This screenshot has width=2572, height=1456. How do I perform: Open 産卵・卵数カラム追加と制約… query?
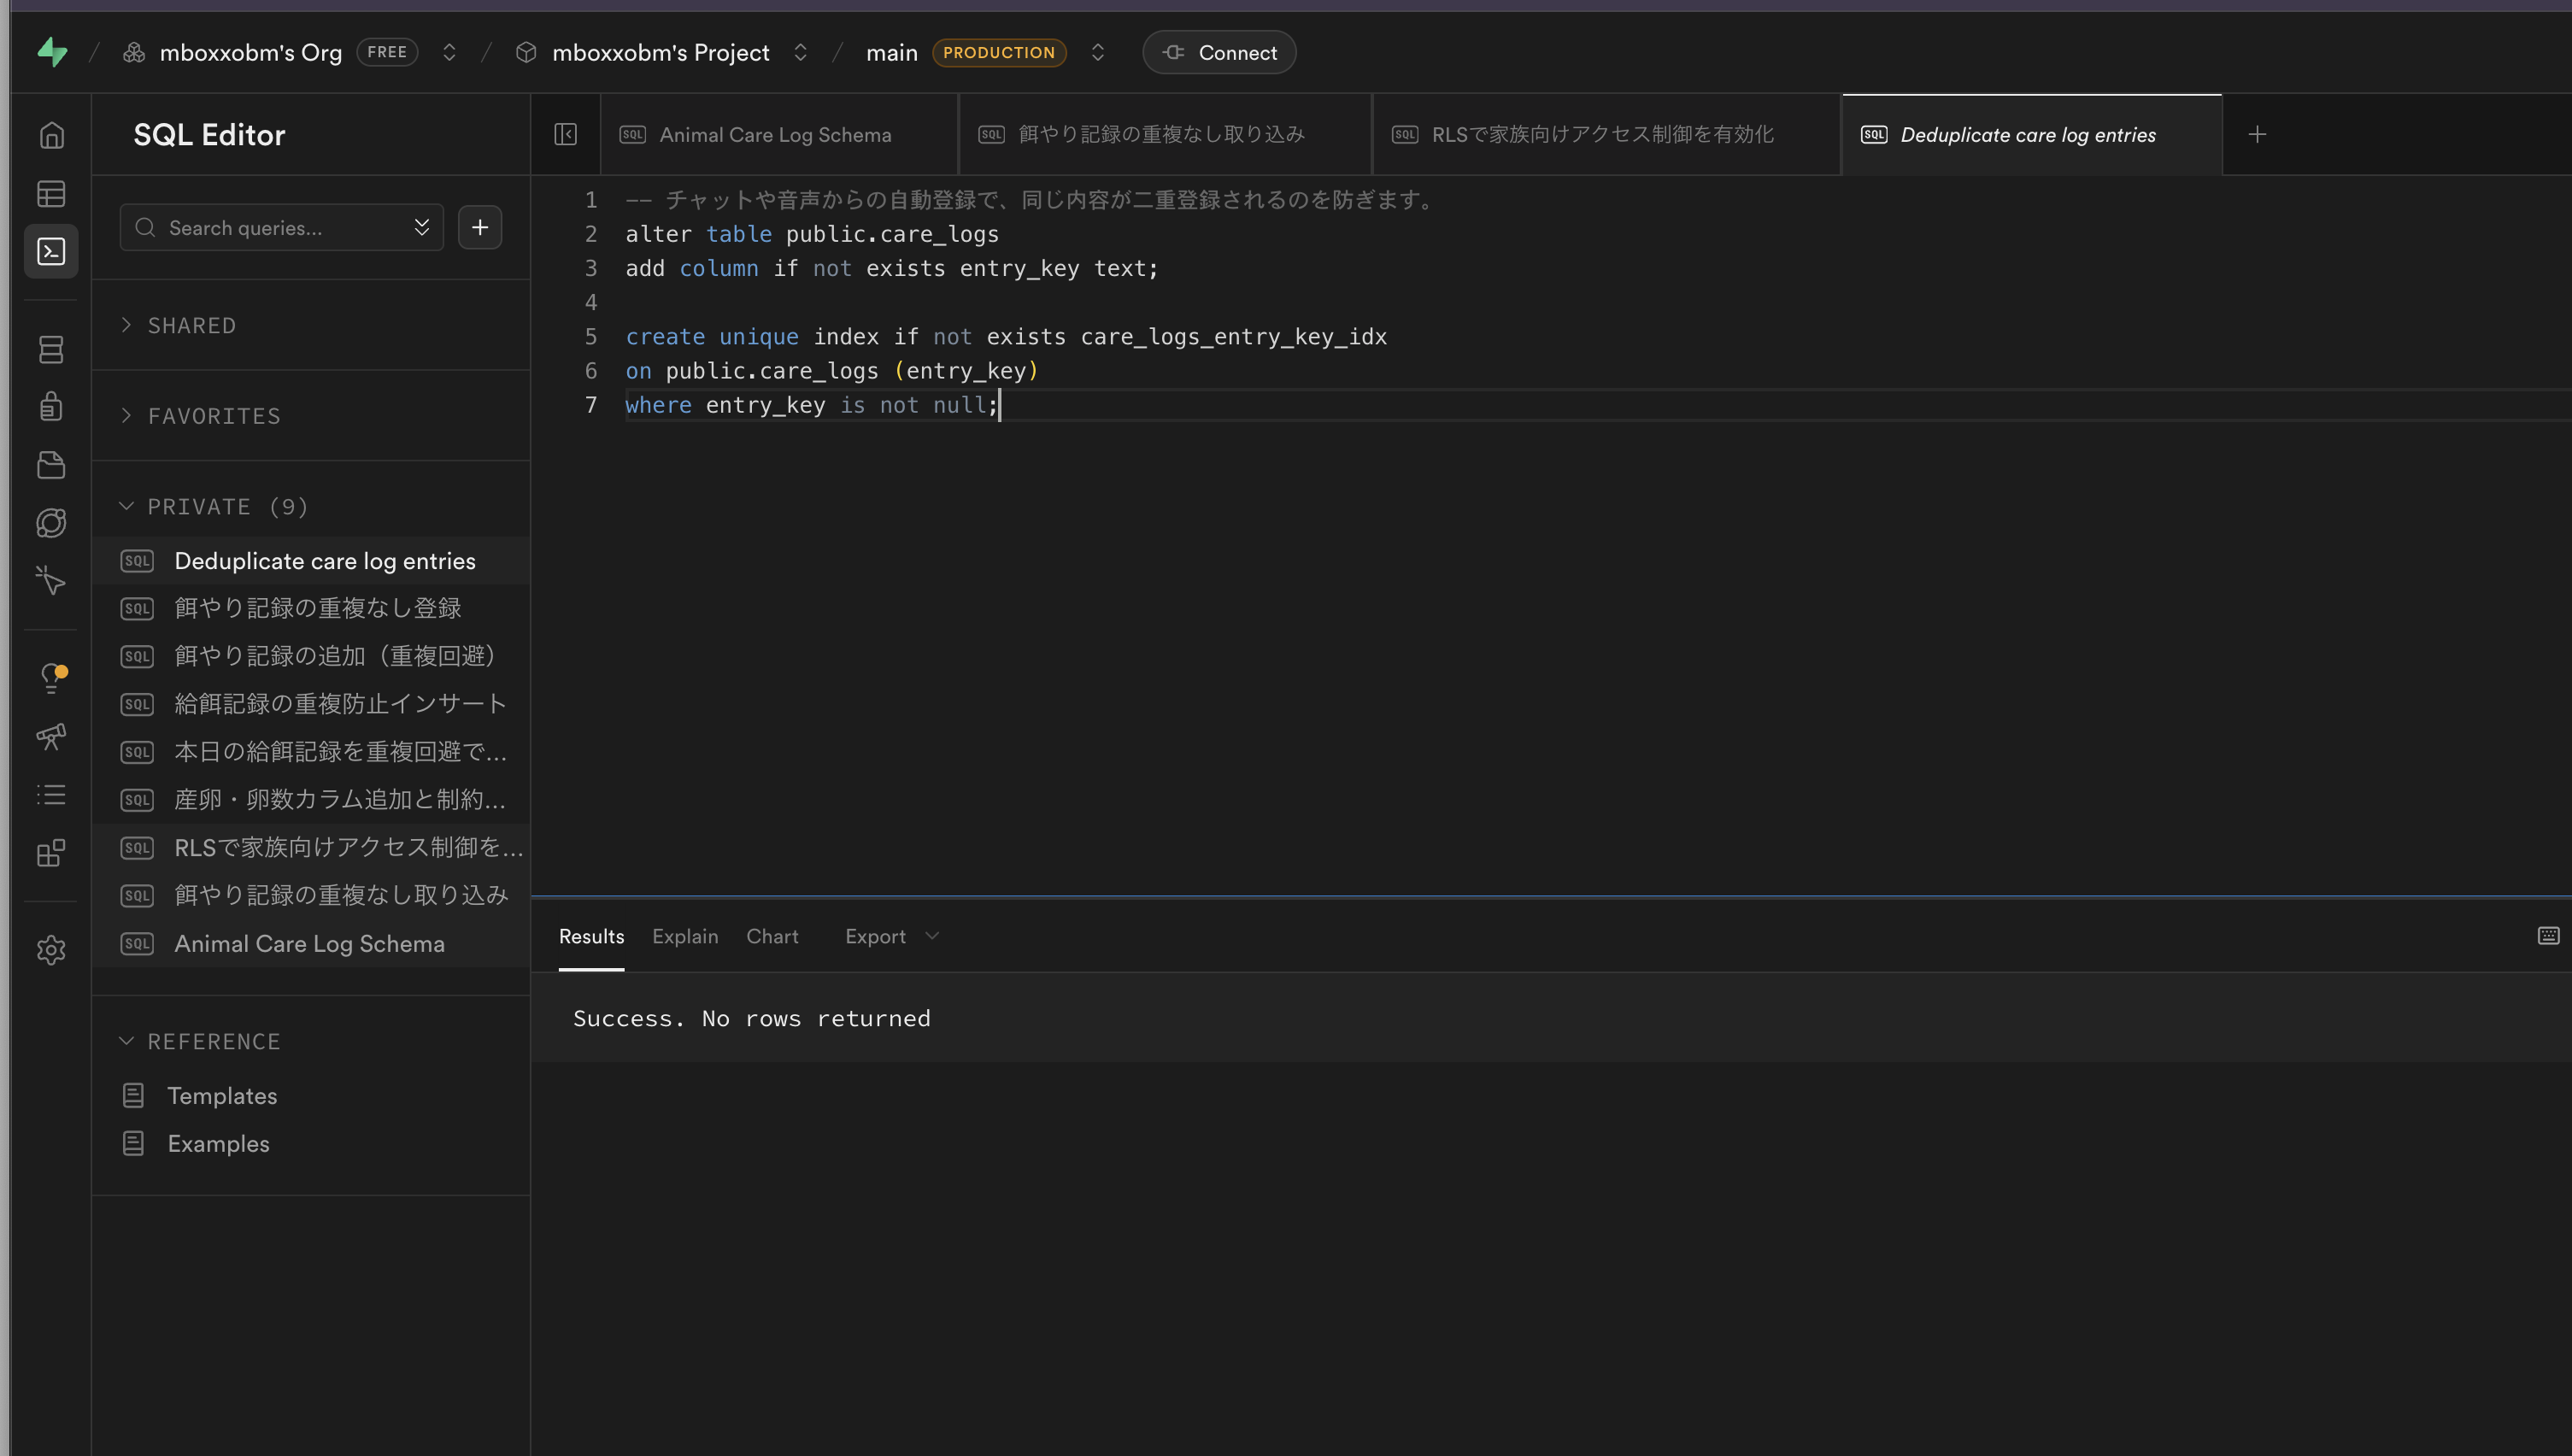click(x=311, y=800)
